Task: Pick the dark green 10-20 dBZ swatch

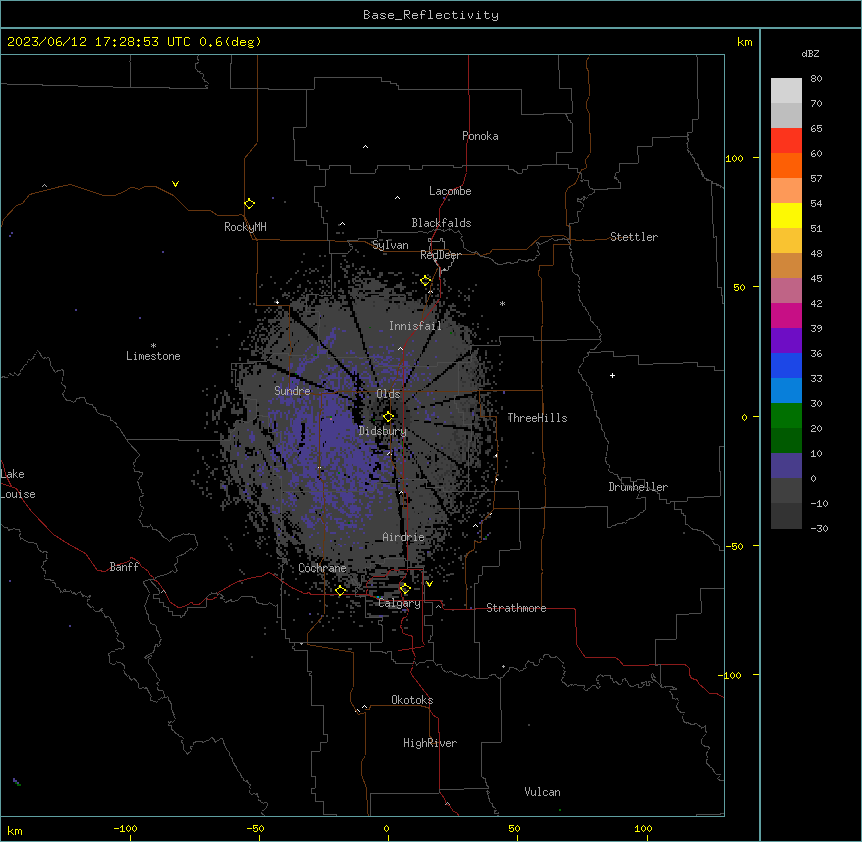Action: pos(786,441)
